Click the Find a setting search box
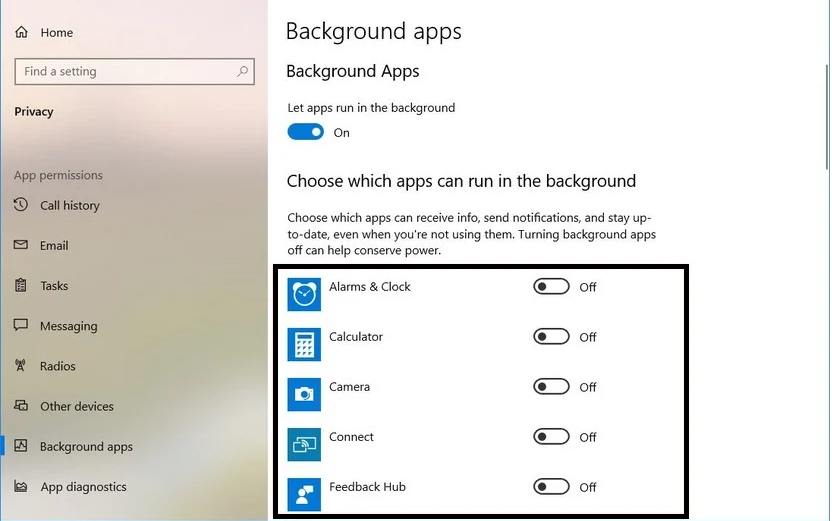 point(134,71)
